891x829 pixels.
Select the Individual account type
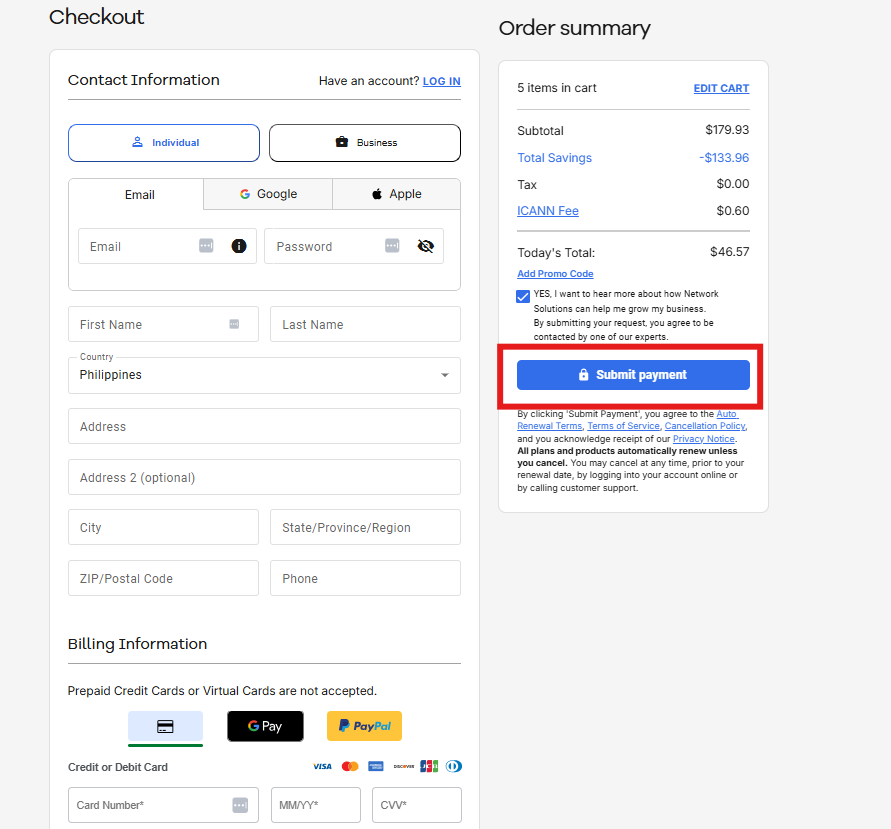[x=163, y=142]
